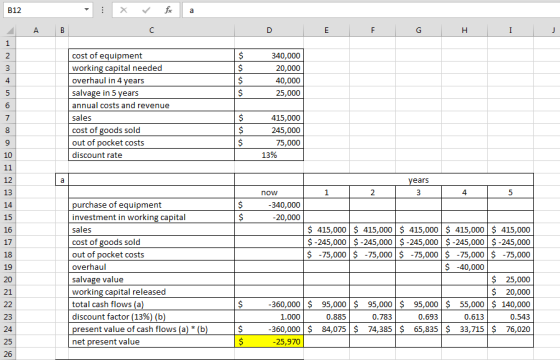Click cell 'working capital needed'
Image resolution: width=560 pixels, height=360 pixels.
[x=151, y=68]
